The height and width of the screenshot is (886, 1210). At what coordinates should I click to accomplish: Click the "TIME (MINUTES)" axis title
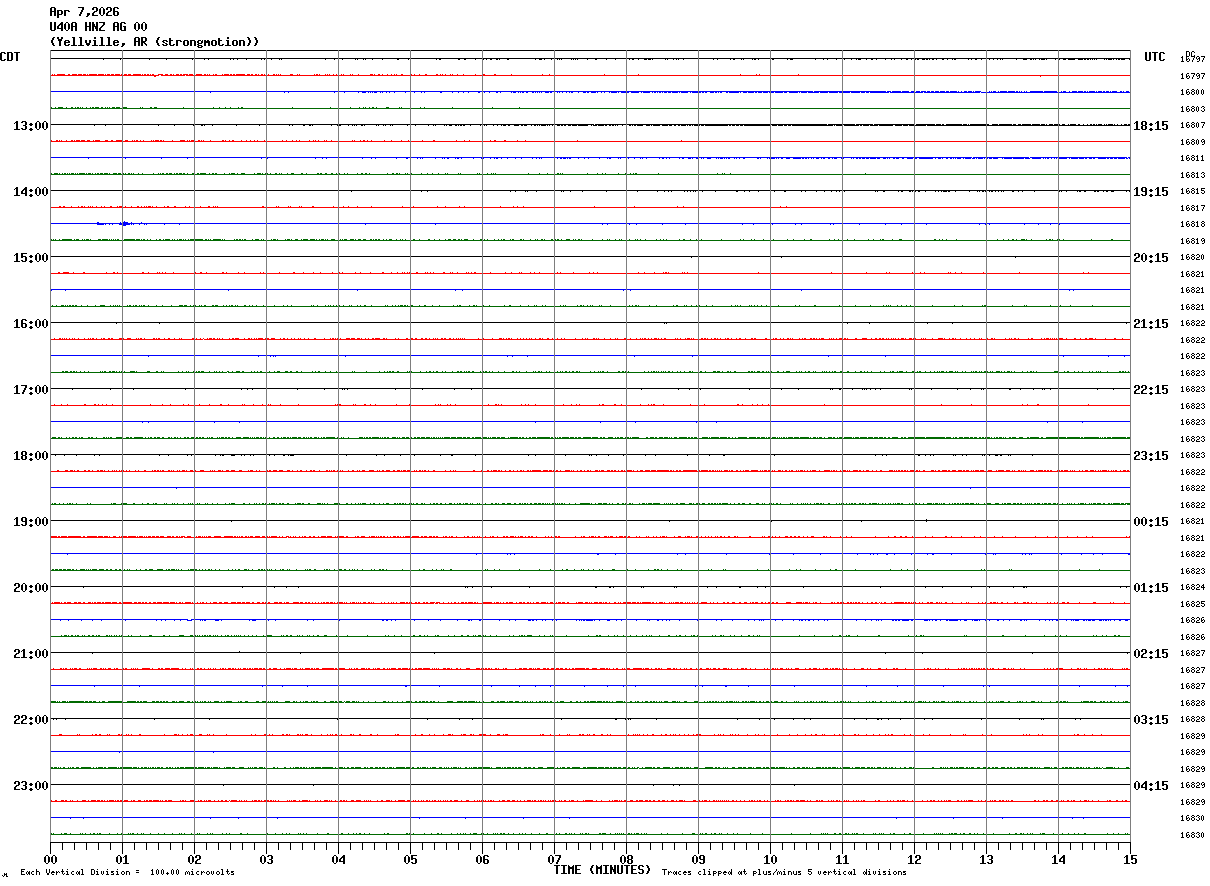(x=602, y=870)
